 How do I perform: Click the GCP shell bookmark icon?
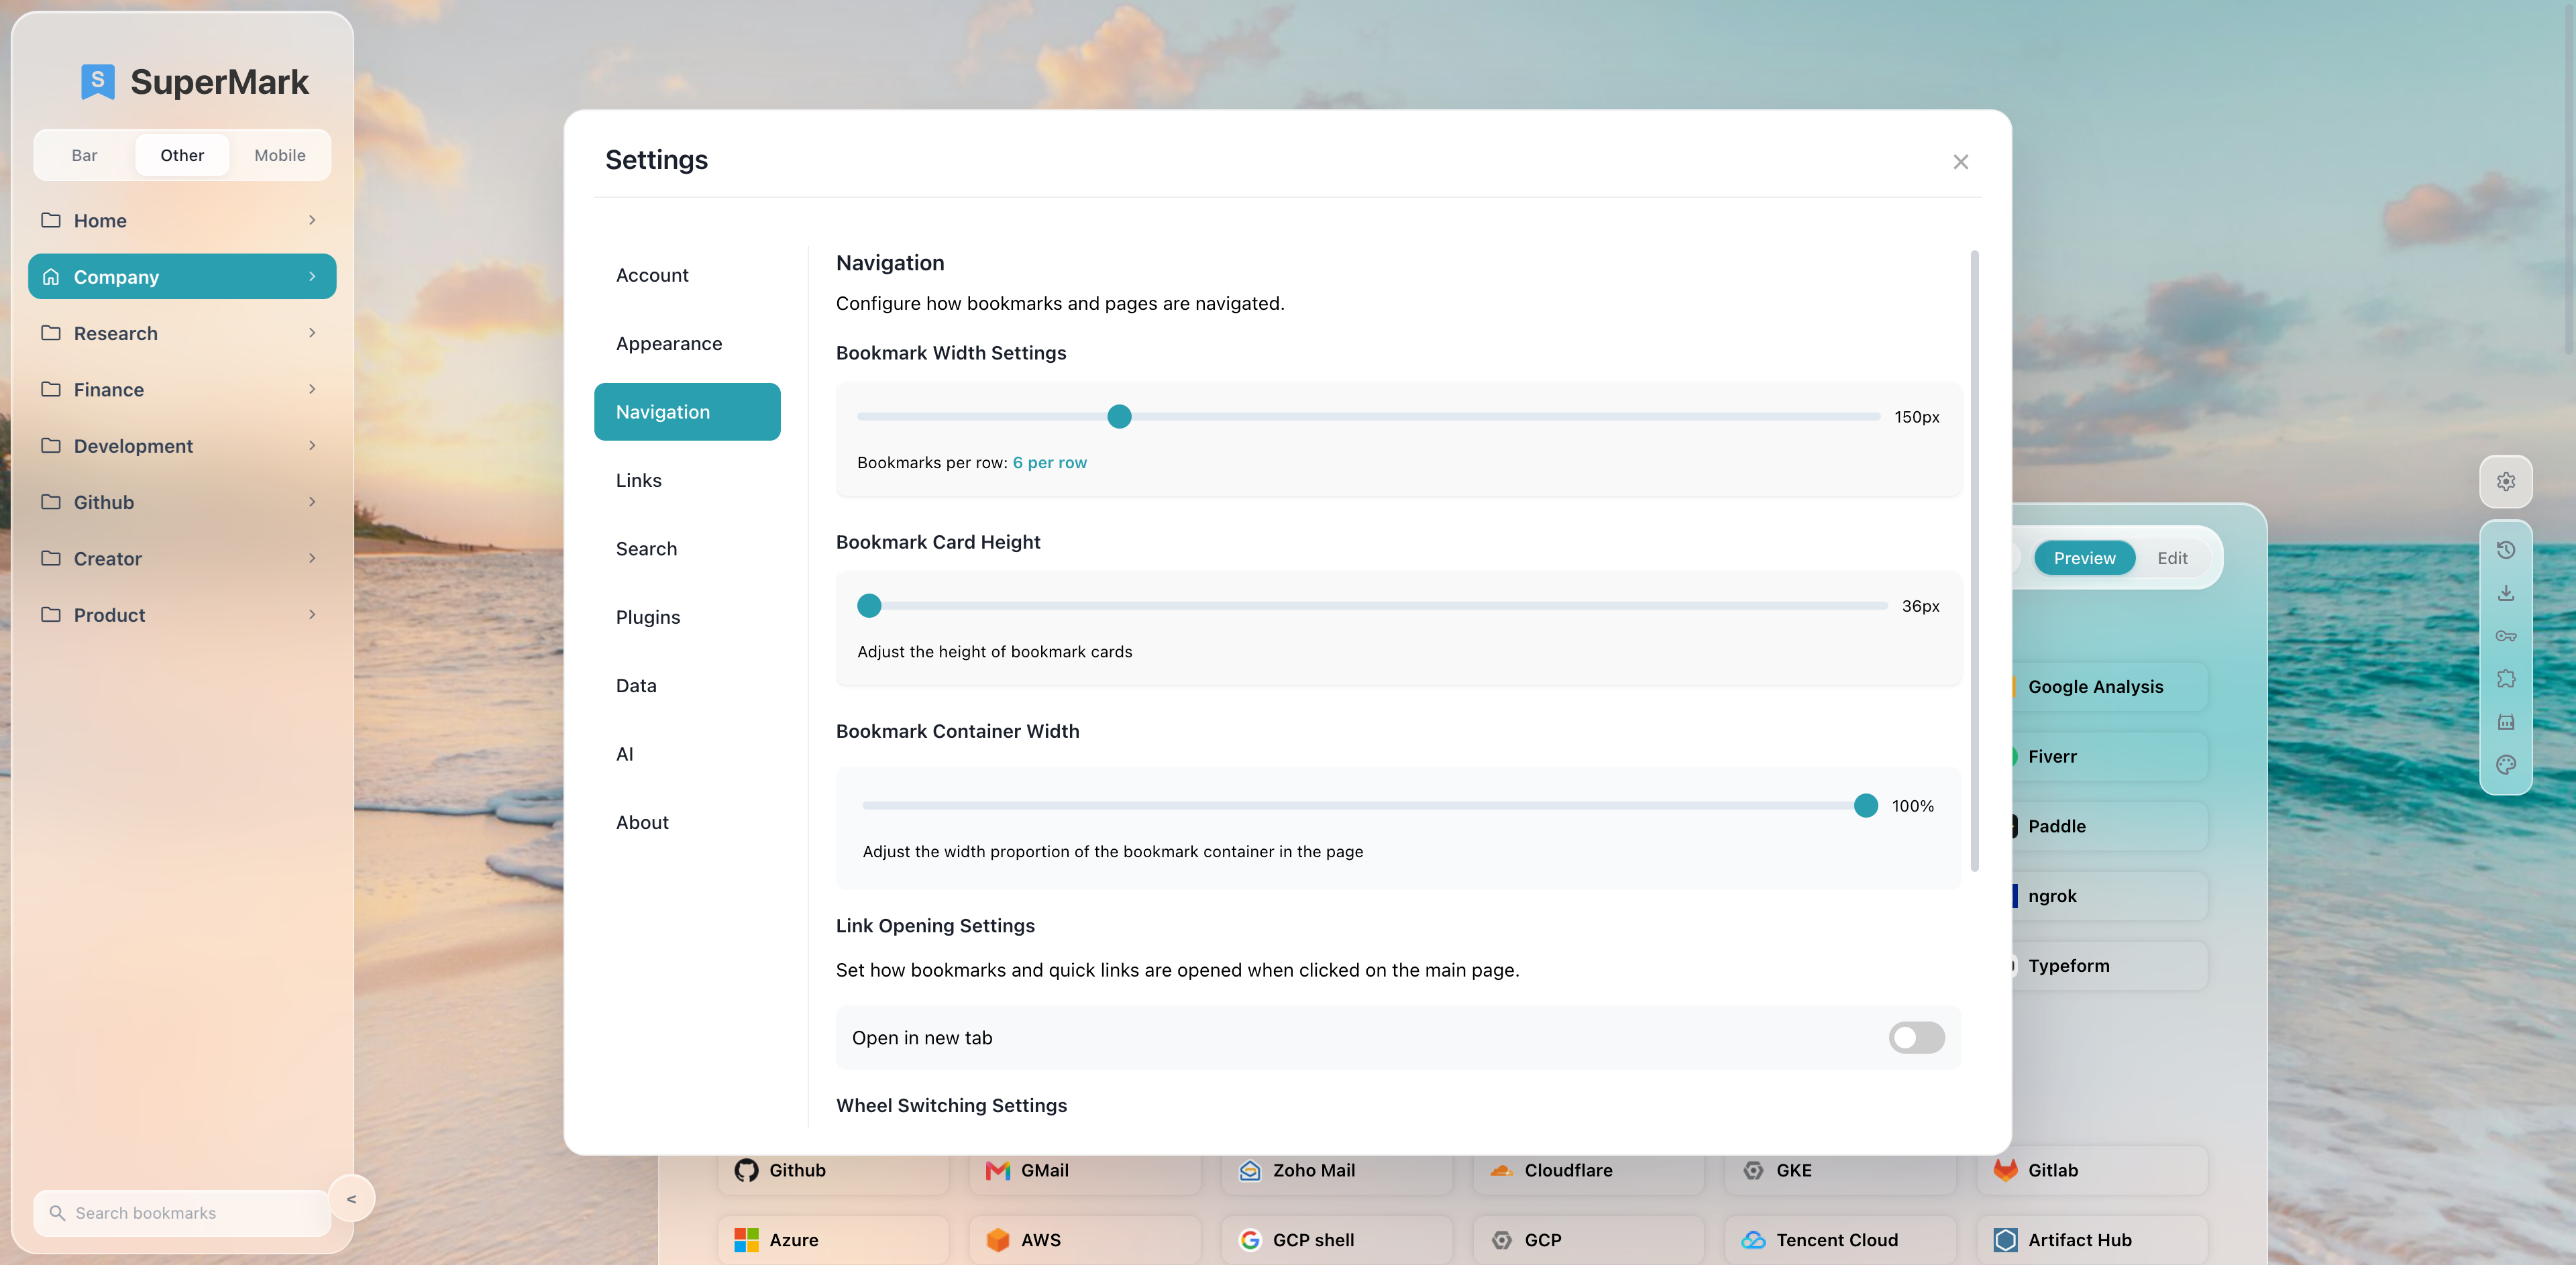coord(1249,1240)
